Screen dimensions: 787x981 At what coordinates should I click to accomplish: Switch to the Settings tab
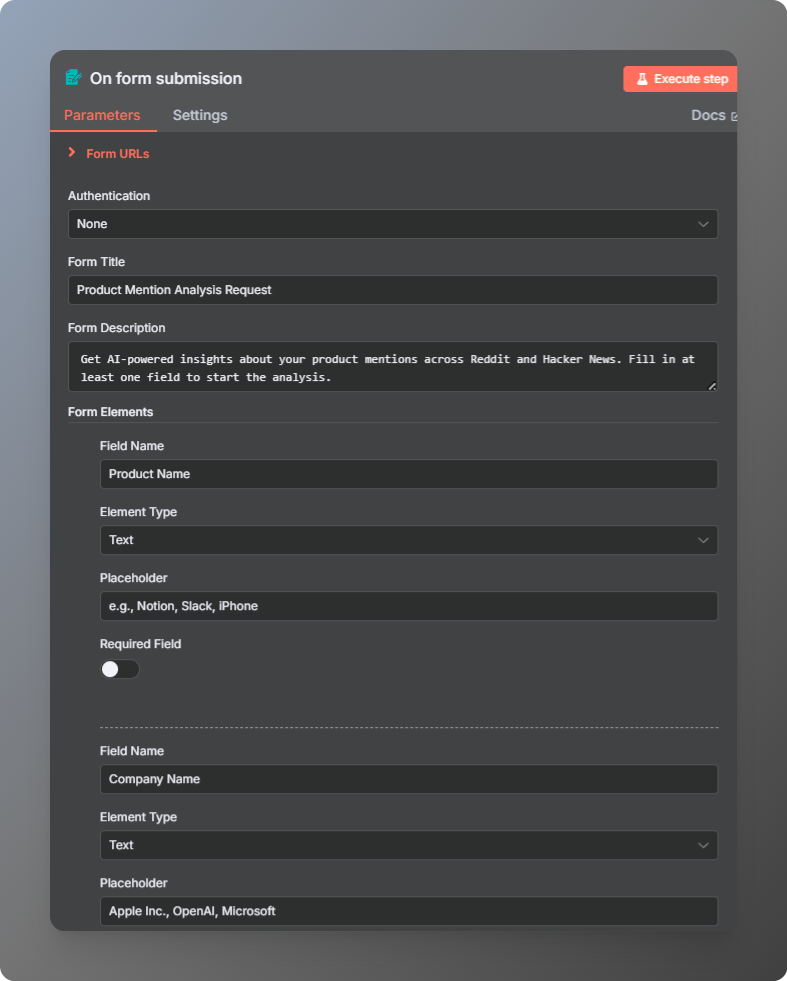pos(200,115)
